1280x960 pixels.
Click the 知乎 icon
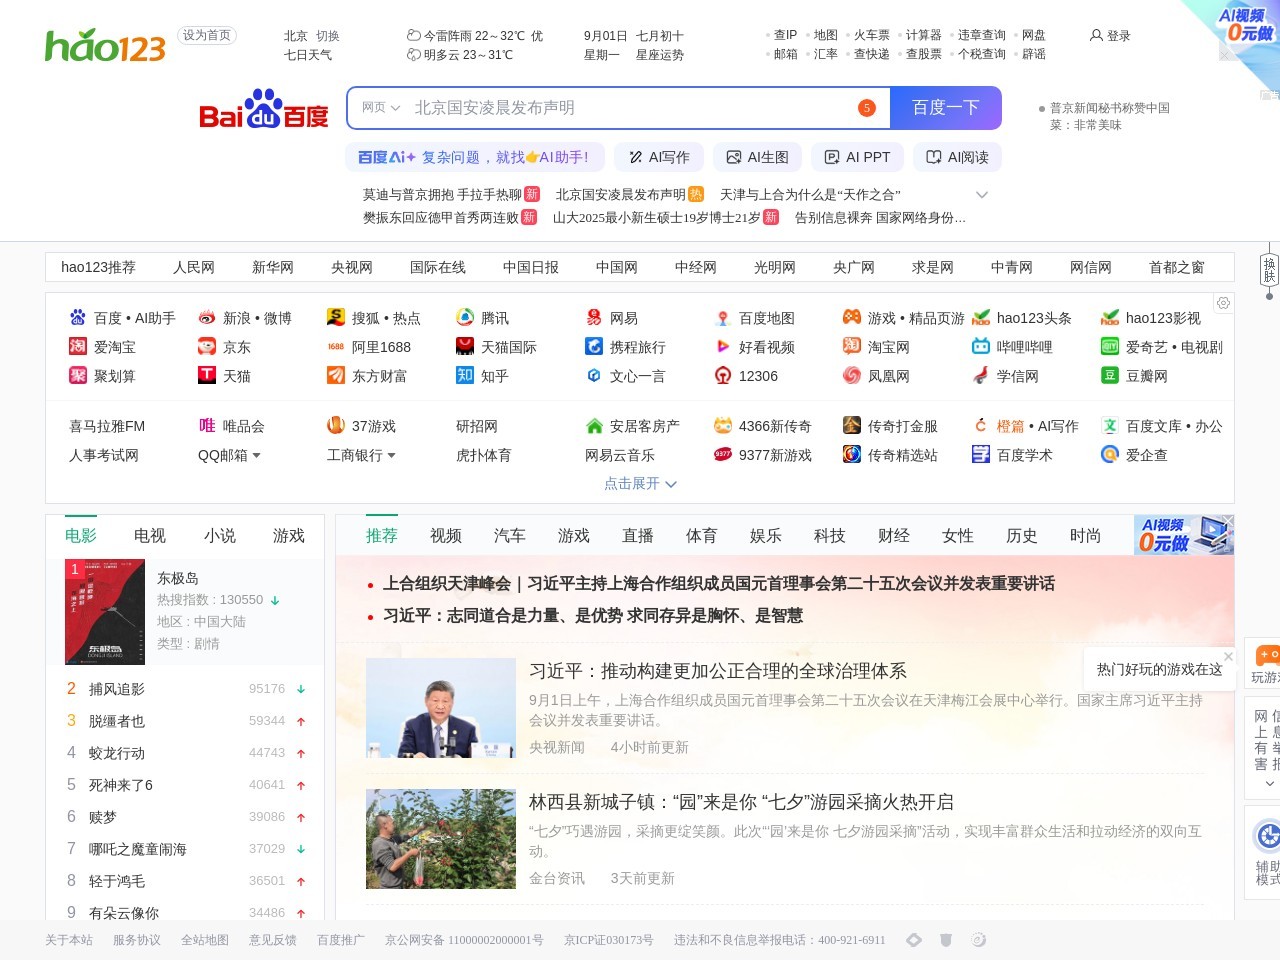[x=465, y=375]
